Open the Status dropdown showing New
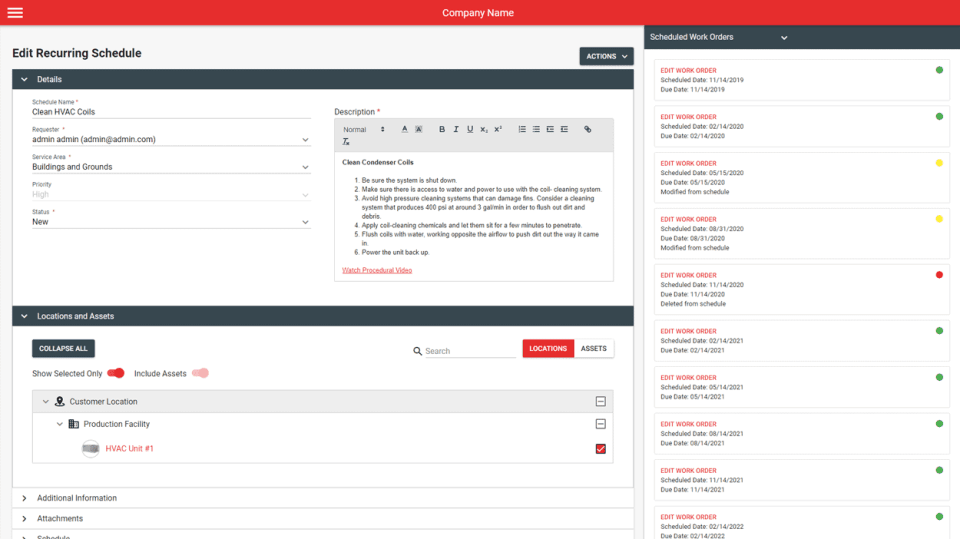Image resolution: width=960 pixels, height=539 pixels. point(171,222)
